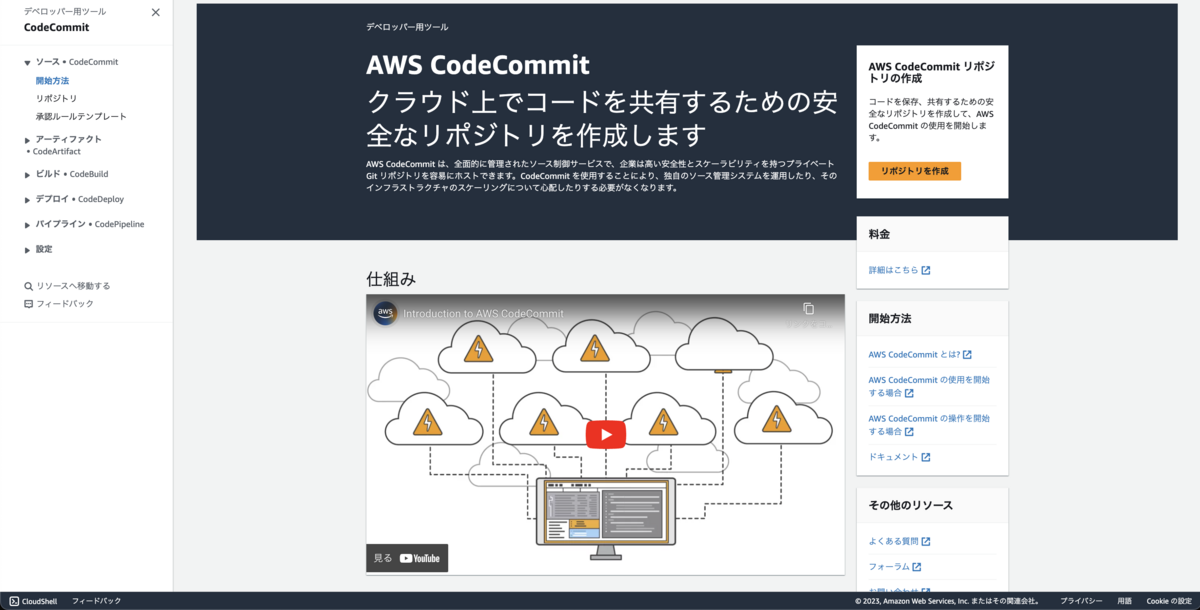The height and width of the screenshot is (610, 1200).
Task: Click the リポジトリを作成 button
Action: coord(914,171)
